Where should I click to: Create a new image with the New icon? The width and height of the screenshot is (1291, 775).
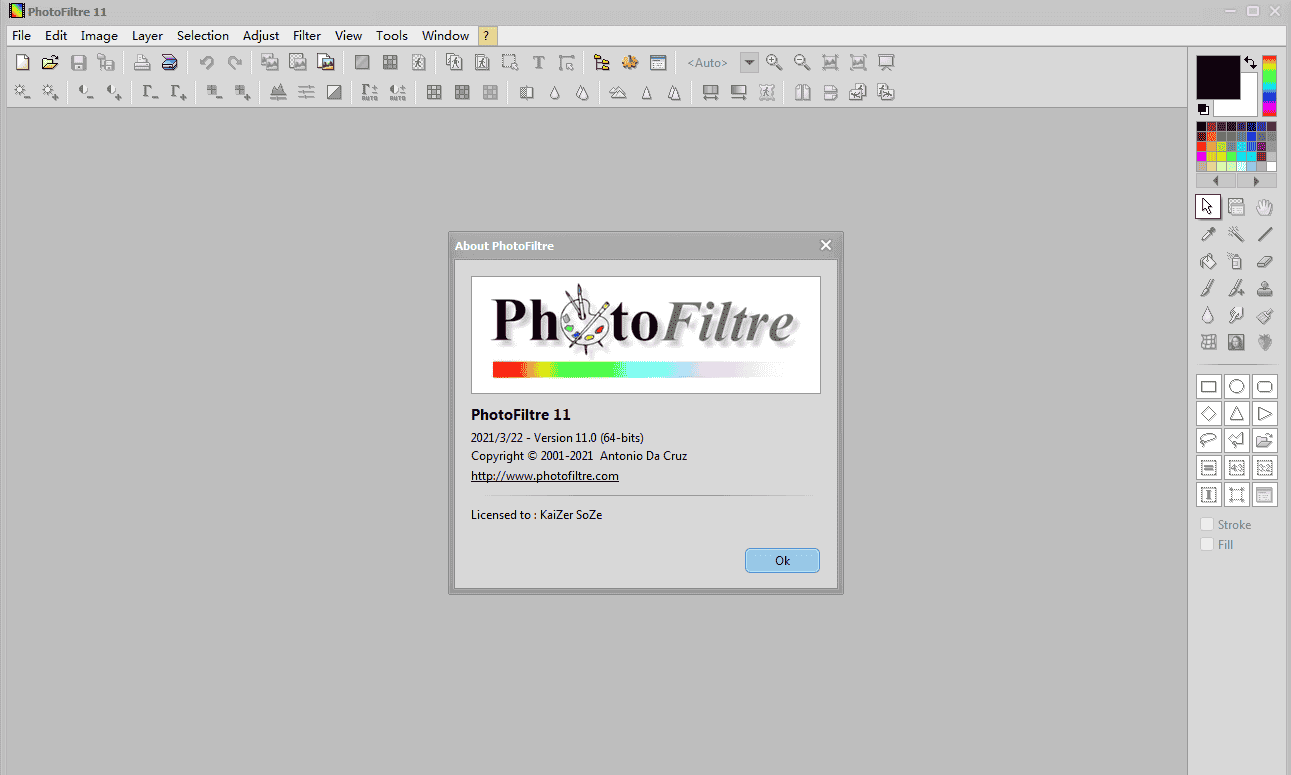(x=22, y=62)
